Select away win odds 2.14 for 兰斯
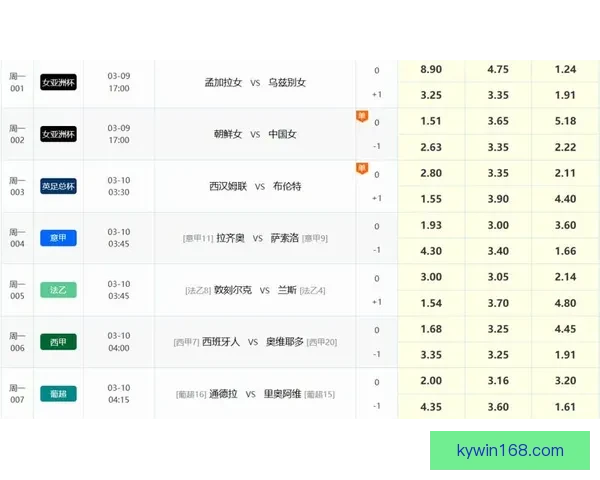 pyautogui.click(x=565, y=277)
